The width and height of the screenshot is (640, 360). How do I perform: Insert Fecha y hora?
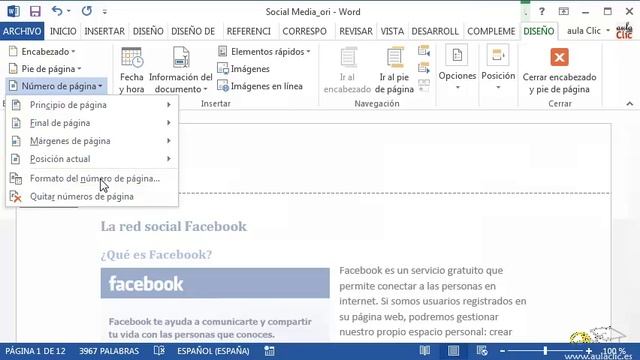[131, 70]
